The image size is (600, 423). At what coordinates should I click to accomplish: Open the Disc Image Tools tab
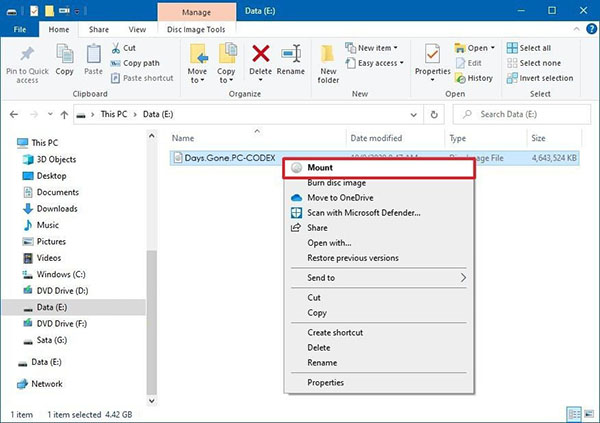coord(196,29)
